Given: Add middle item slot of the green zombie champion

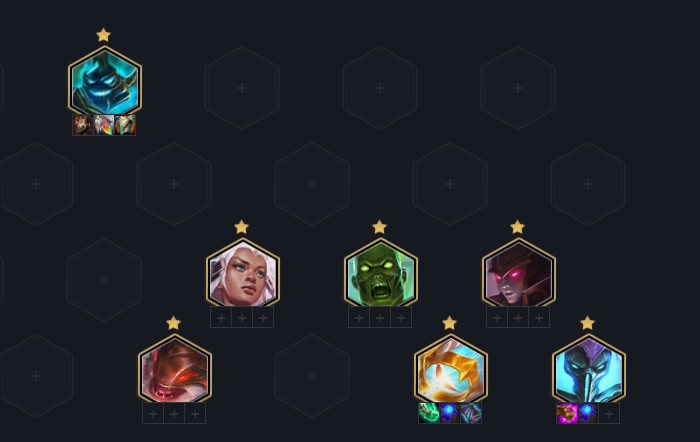Looking at the screenshot, I should (380, 317).
